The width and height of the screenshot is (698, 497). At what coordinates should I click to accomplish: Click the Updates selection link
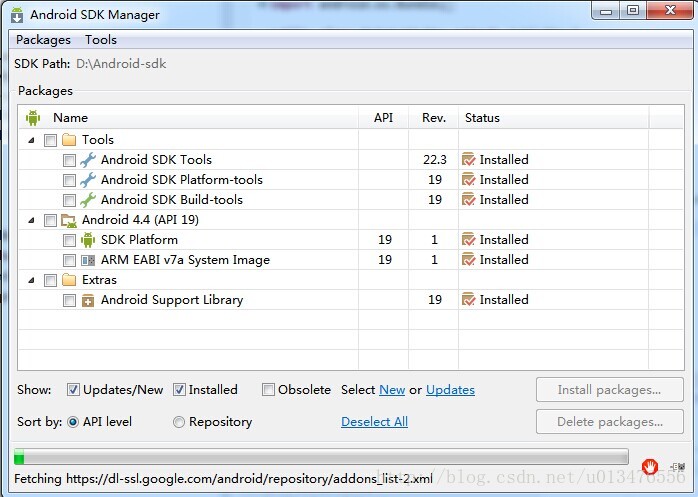[450, 390]
